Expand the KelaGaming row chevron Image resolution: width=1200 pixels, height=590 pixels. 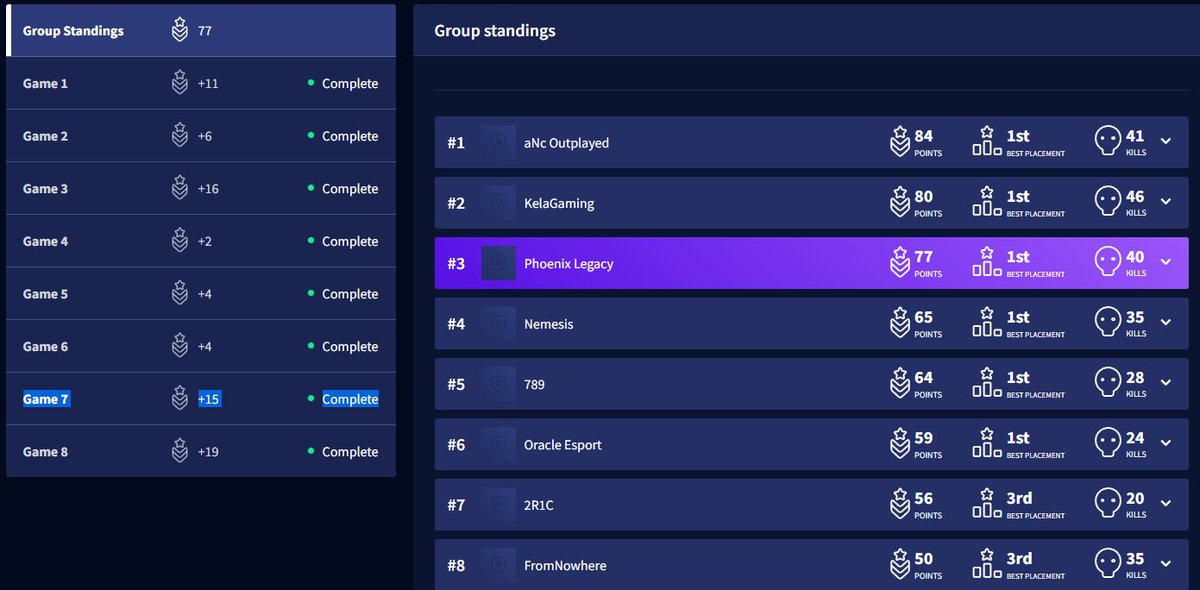[1165, 202]
